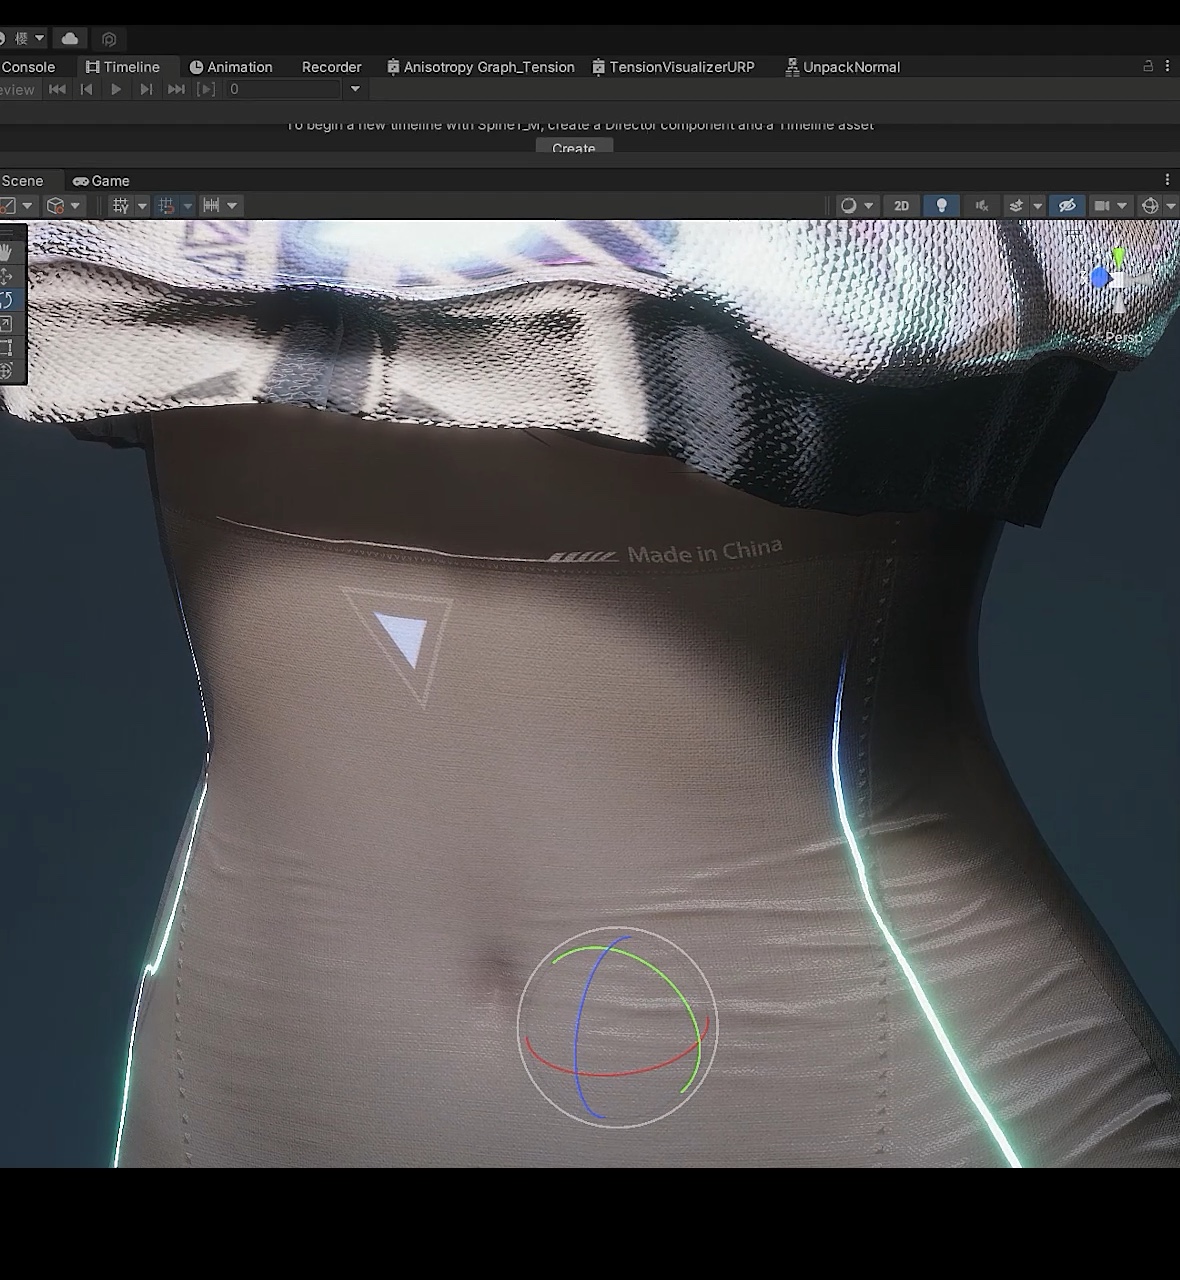Toggle scene lighting lightbulb
1180x1280 pixels.
941,206
